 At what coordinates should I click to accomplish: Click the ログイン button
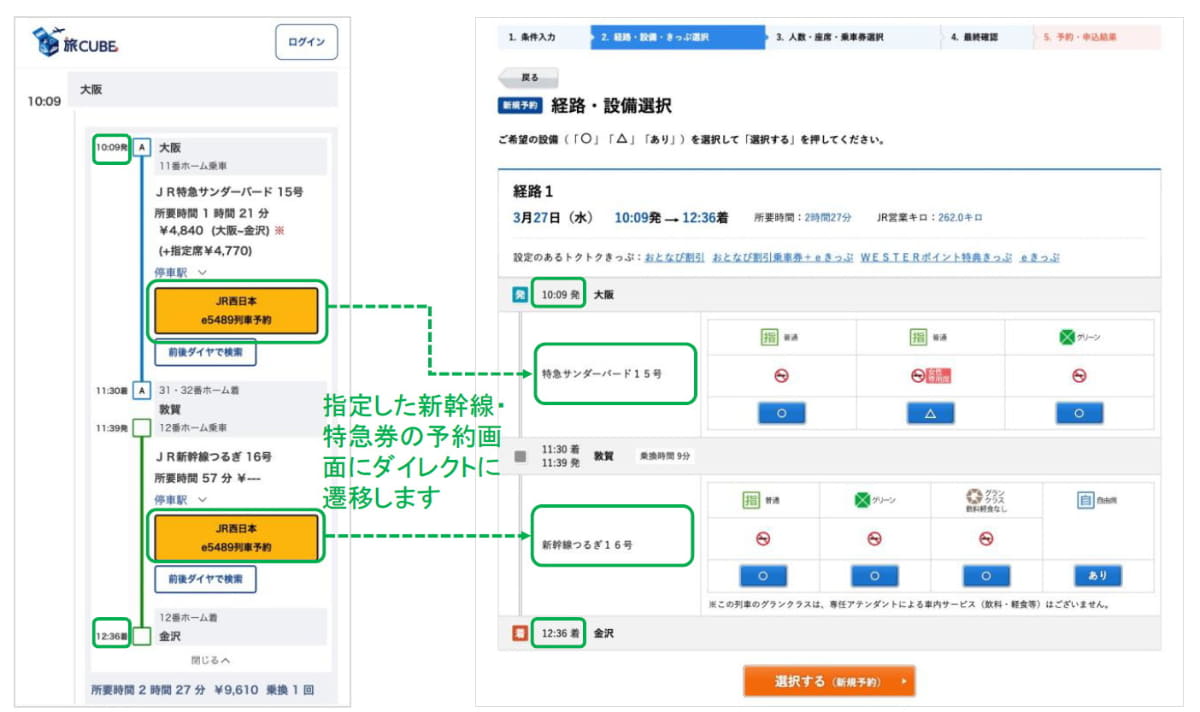point(306,42)
